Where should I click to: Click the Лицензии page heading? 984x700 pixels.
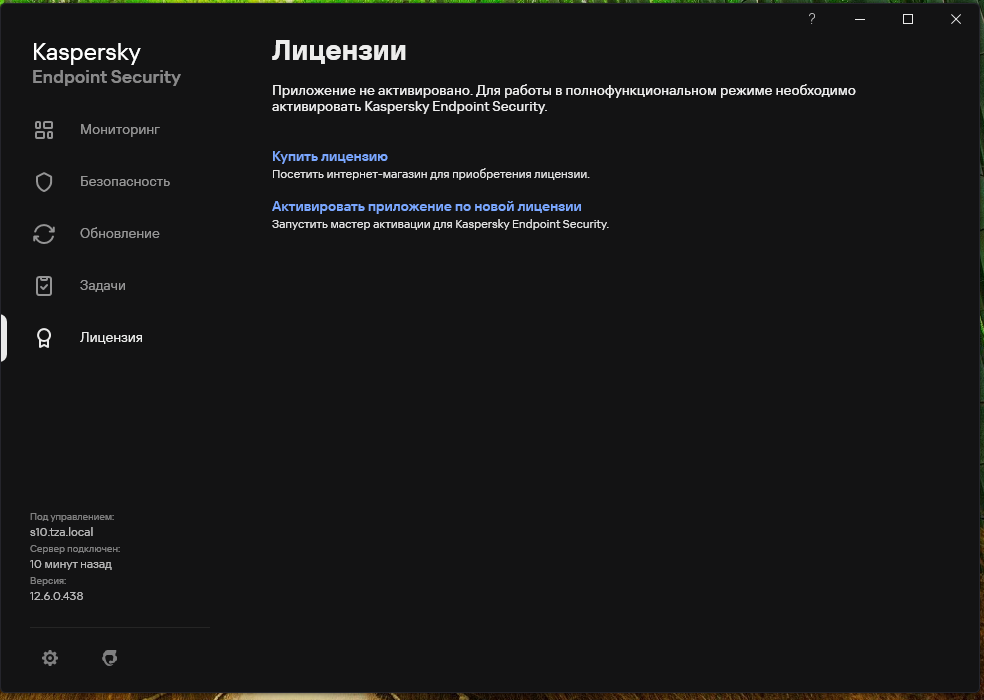[x=339, y=50]
